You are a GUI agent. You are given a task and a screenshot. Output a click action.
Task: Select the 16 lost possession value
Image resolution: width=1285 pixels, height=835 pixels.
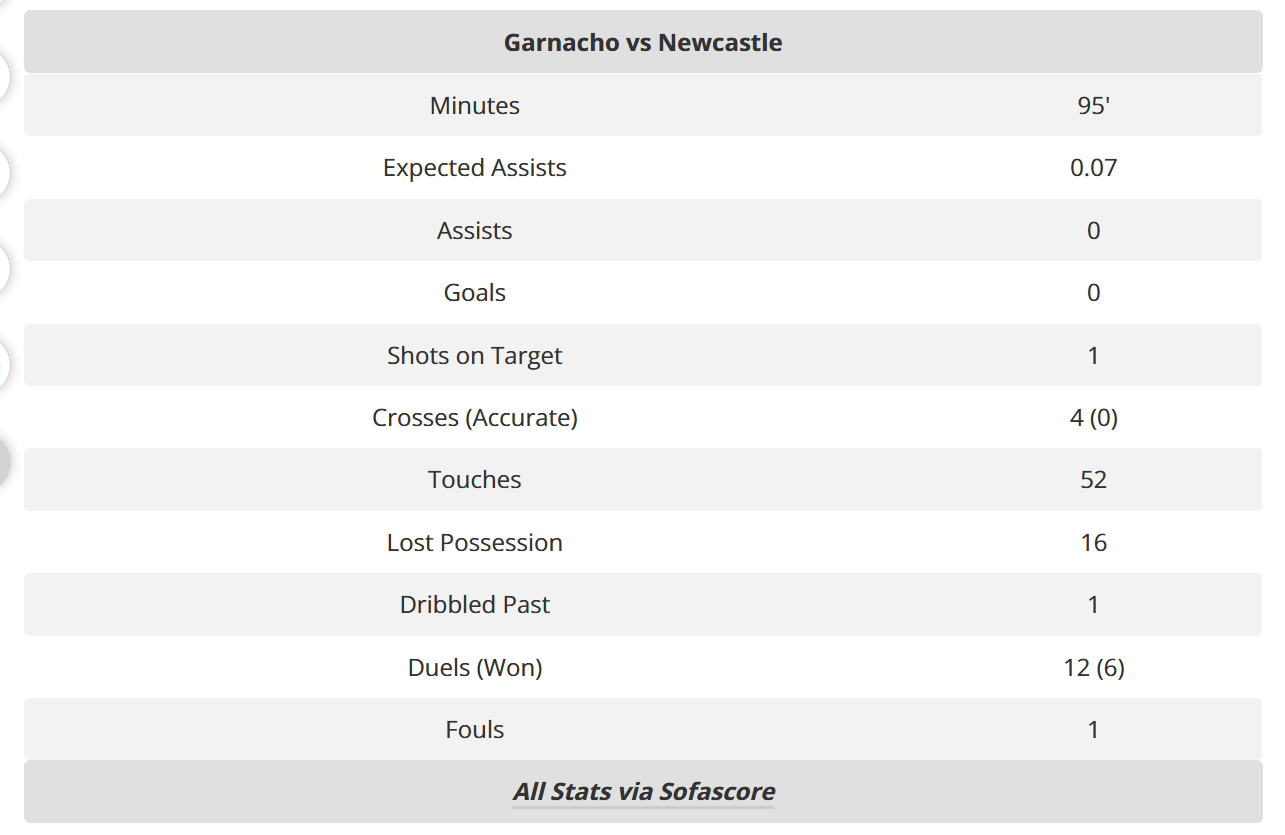coord(1093,543)
